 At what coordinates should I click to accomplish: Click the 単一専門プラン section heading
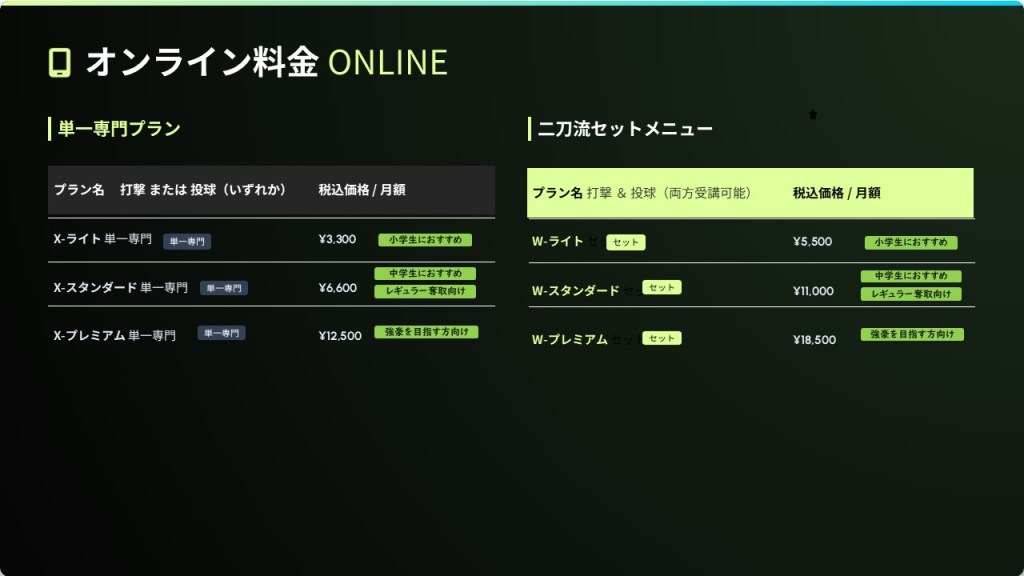coord(119,128)
